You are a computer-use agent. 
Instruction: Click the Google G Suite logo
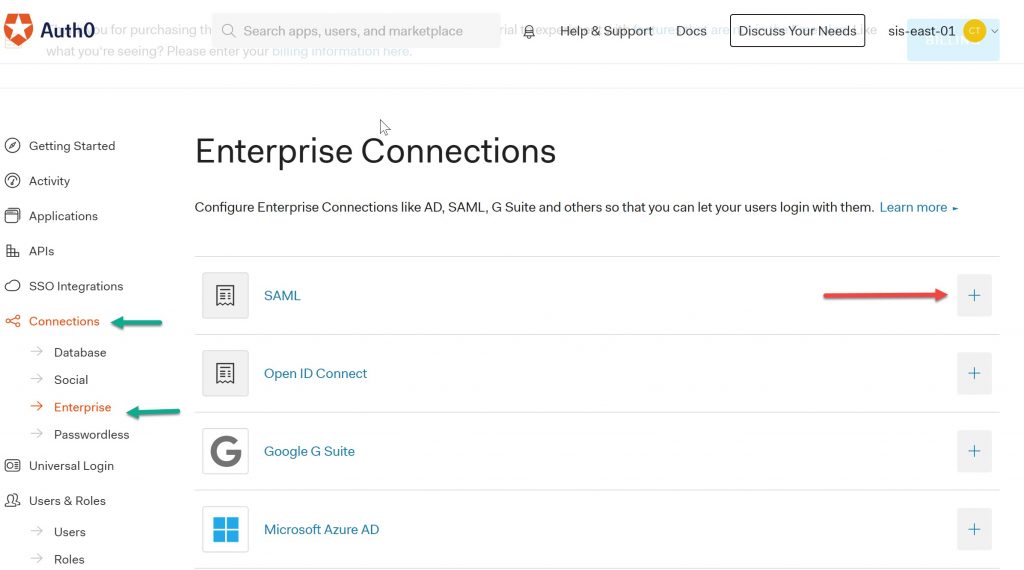[225, 451]
